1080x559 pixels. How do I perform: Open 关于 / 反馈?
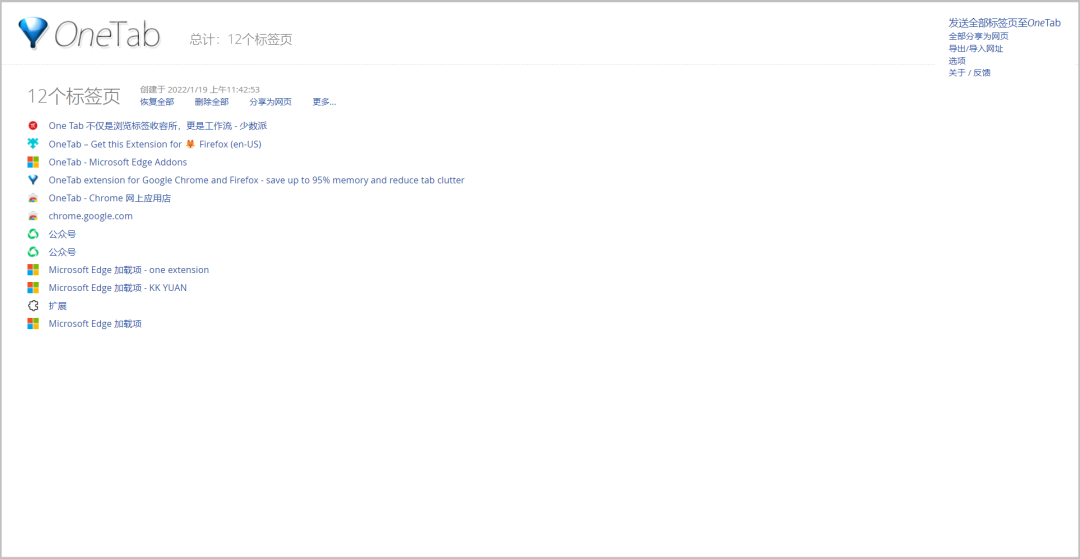pyautogui.click(x=969, y=72)
